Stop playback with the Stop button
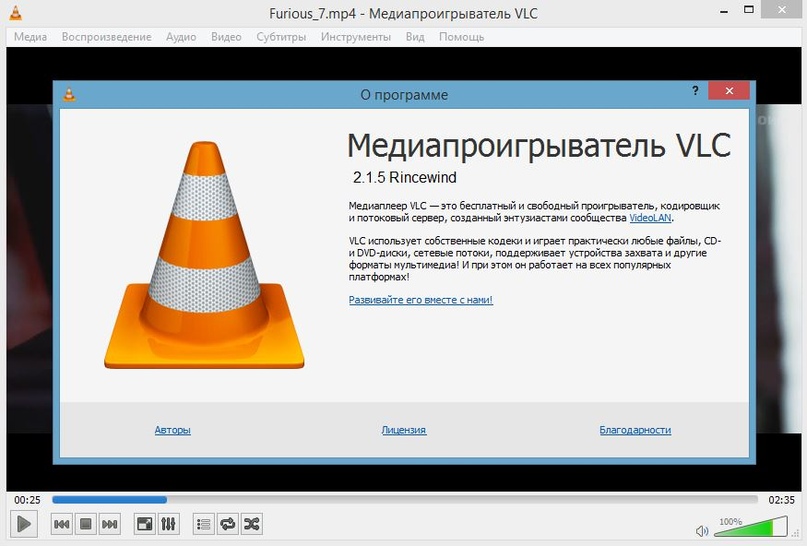 point(85,524)
